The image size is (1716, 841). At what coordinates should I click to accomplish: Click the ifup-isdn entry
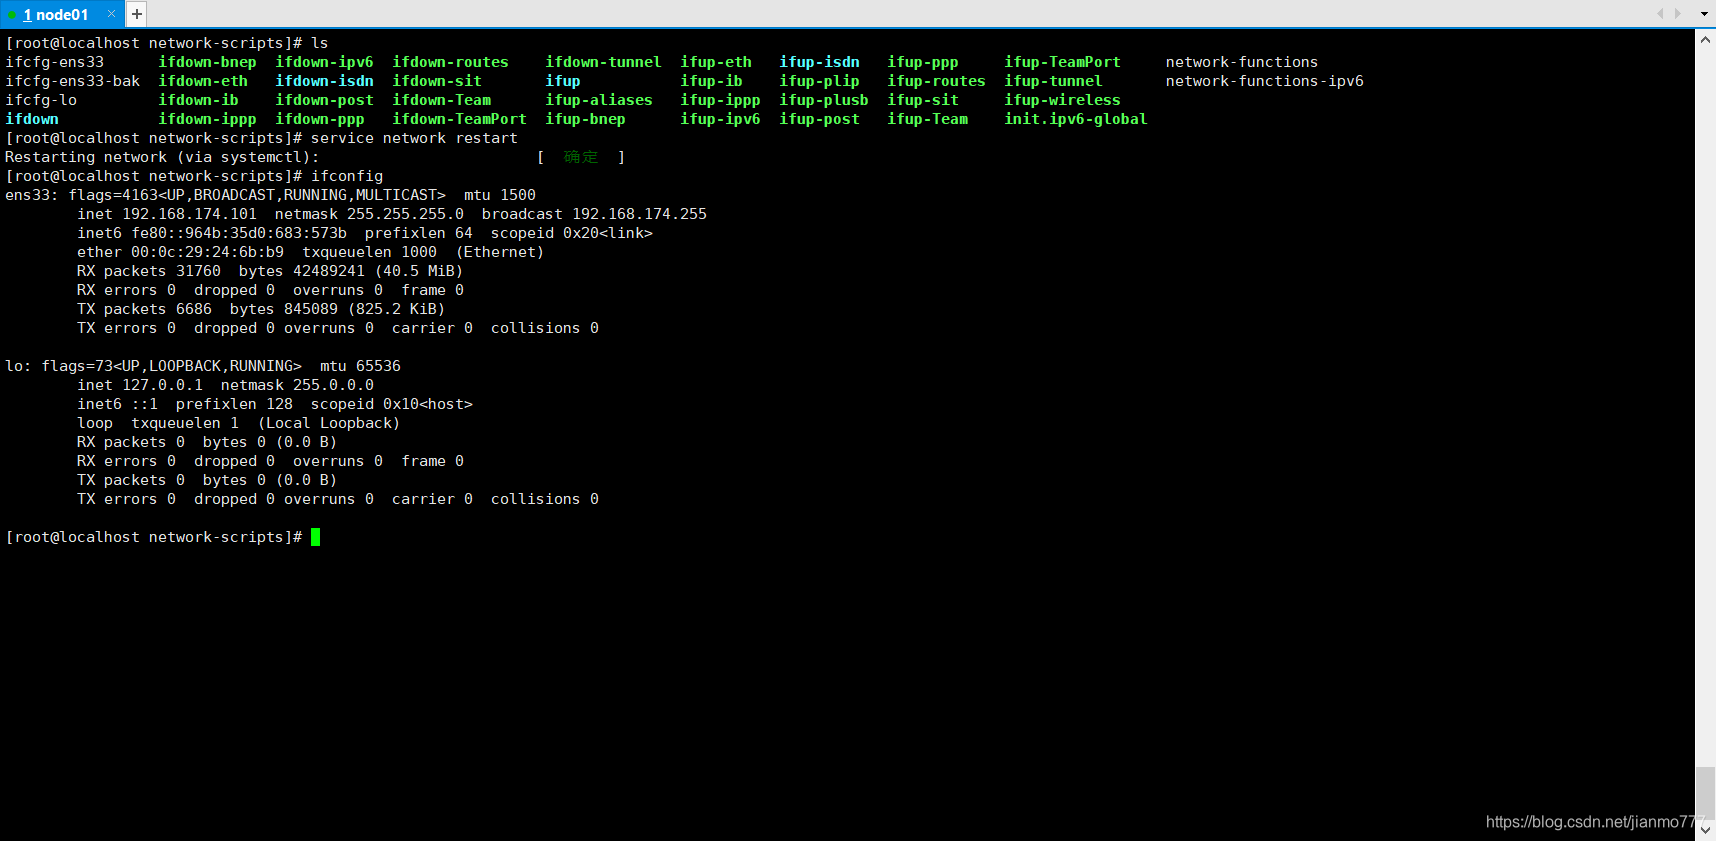819,62
